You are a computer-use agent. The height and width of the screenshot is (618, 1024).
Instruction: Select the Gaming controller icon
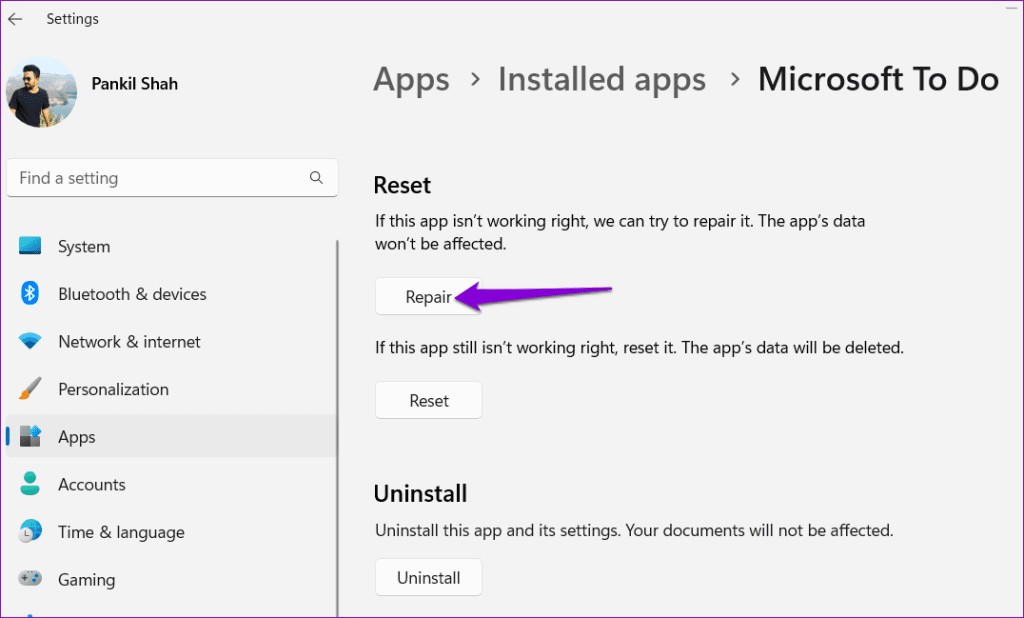(x=30, y=579)
